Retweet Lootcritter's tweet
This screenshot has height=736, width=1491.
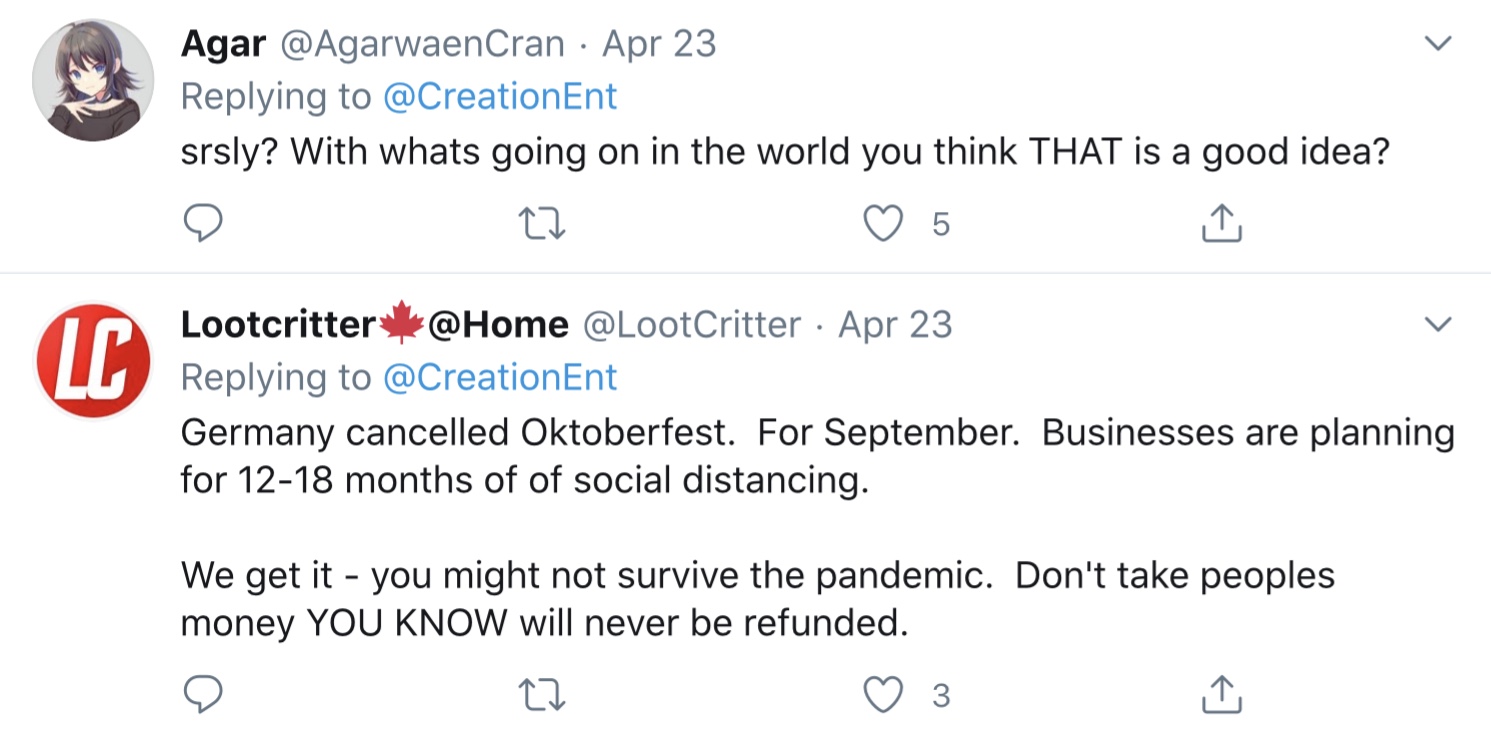tap(545, 695)
